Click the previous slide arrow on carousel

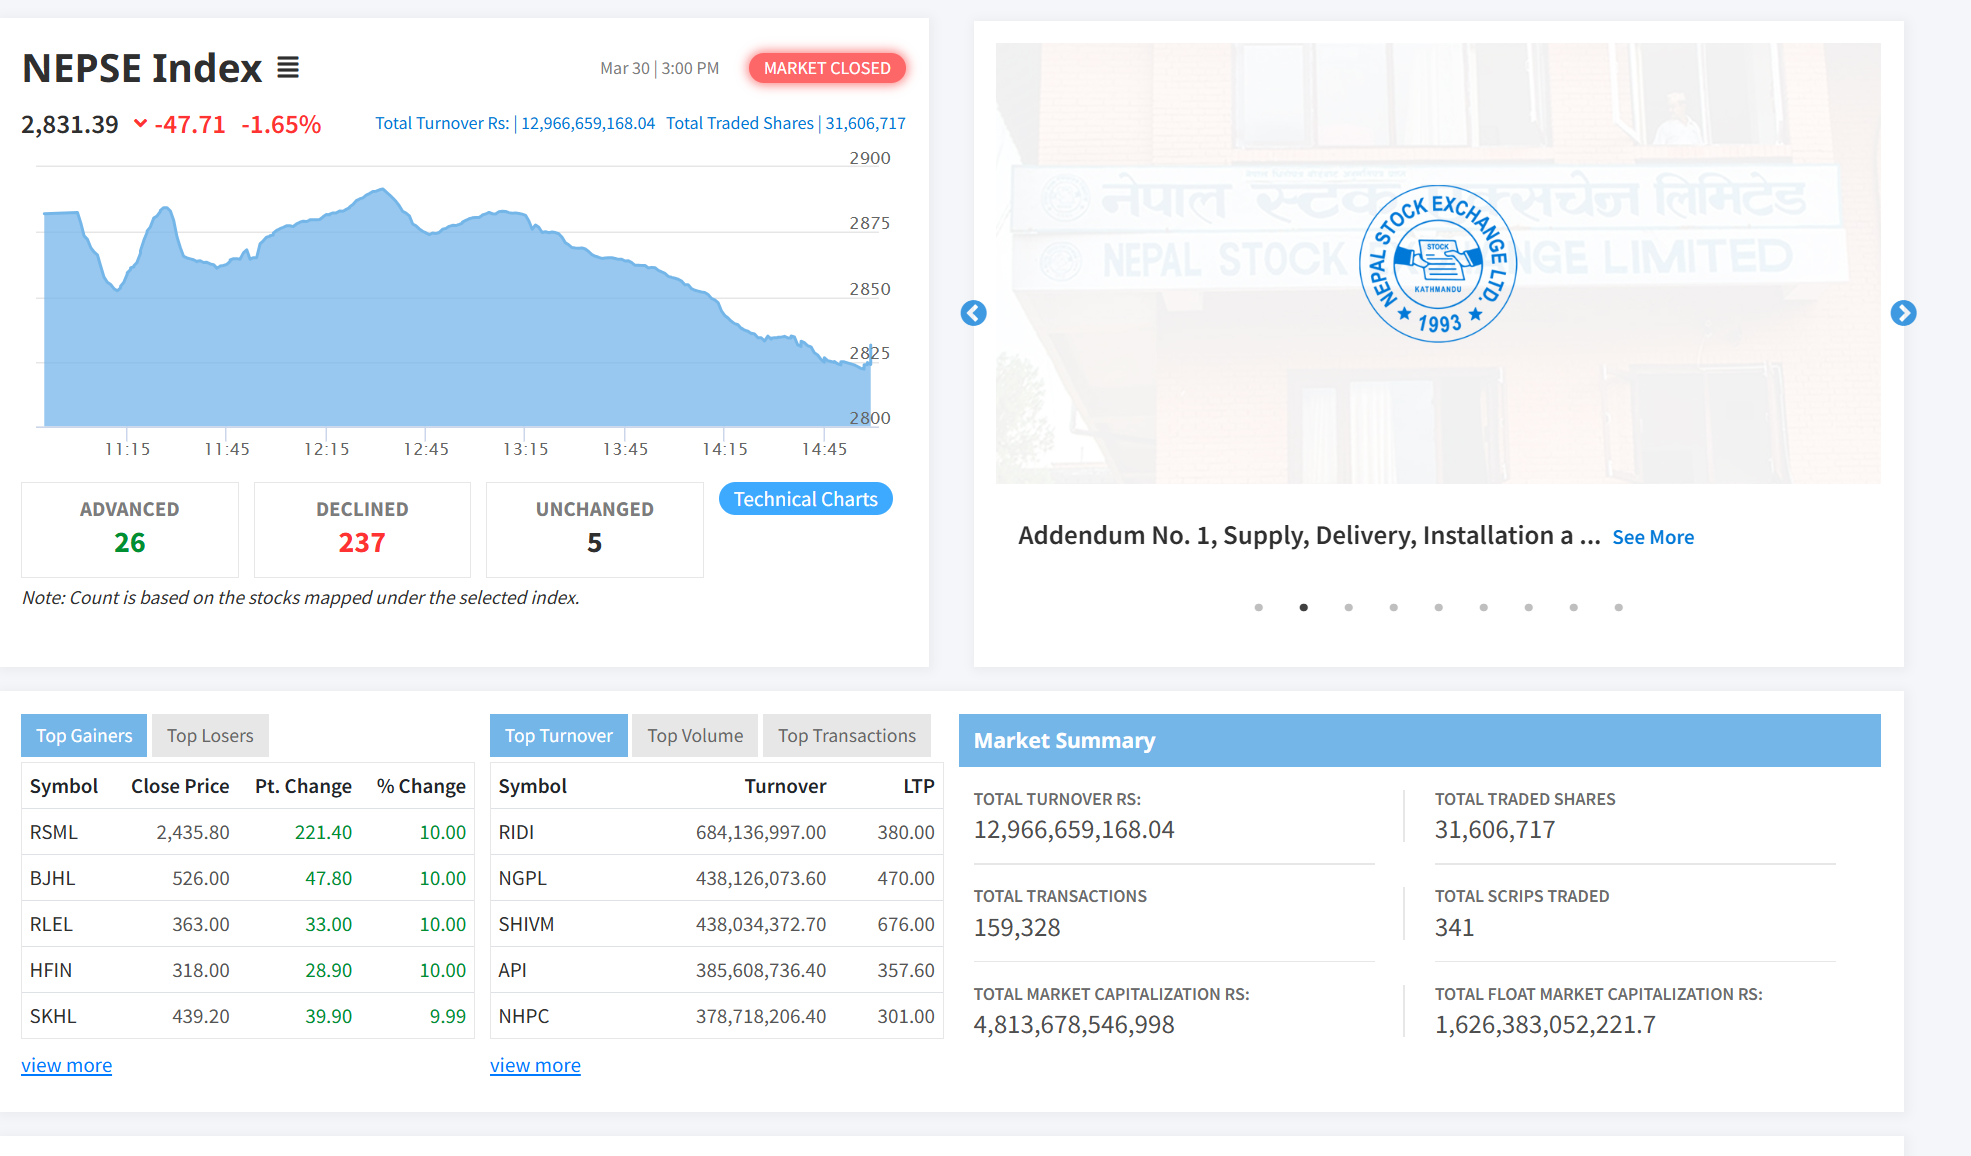pos(973,313)
